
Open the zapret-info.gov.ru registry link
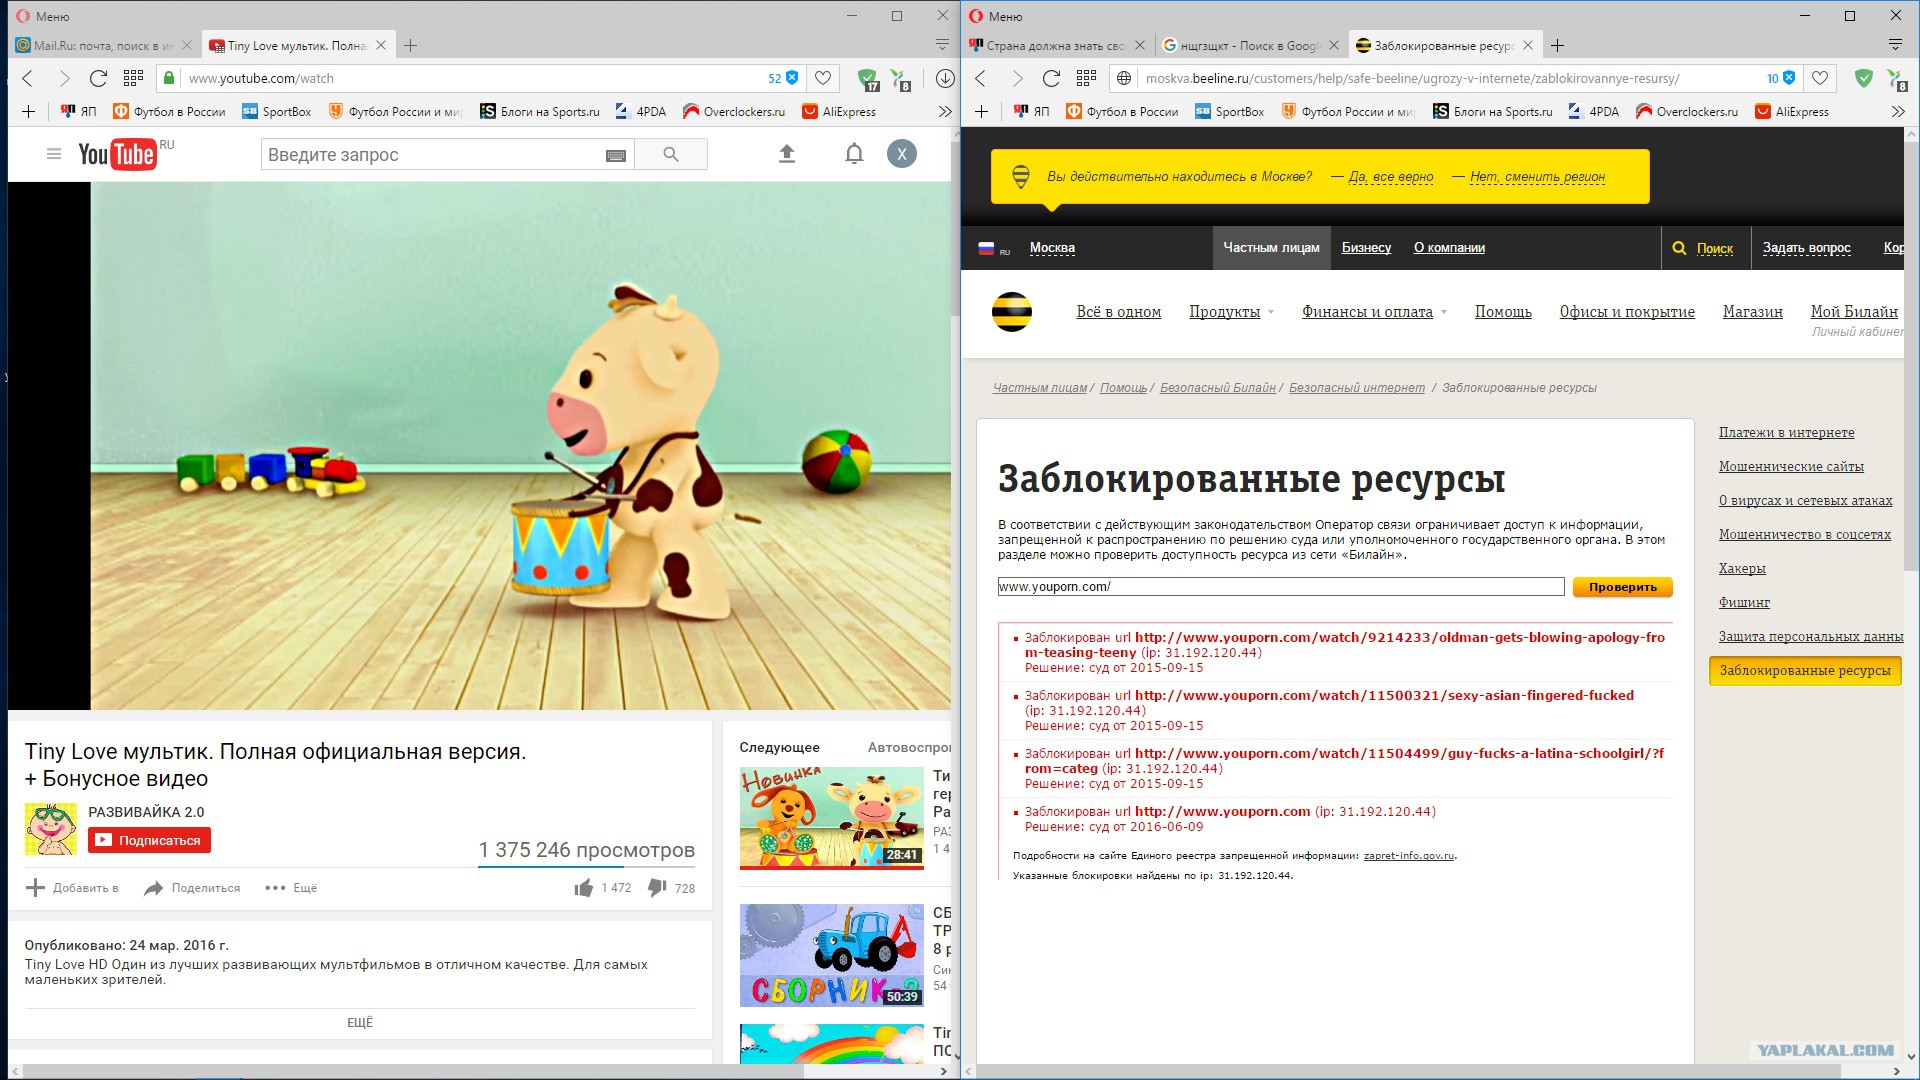tap(1409, 856)
